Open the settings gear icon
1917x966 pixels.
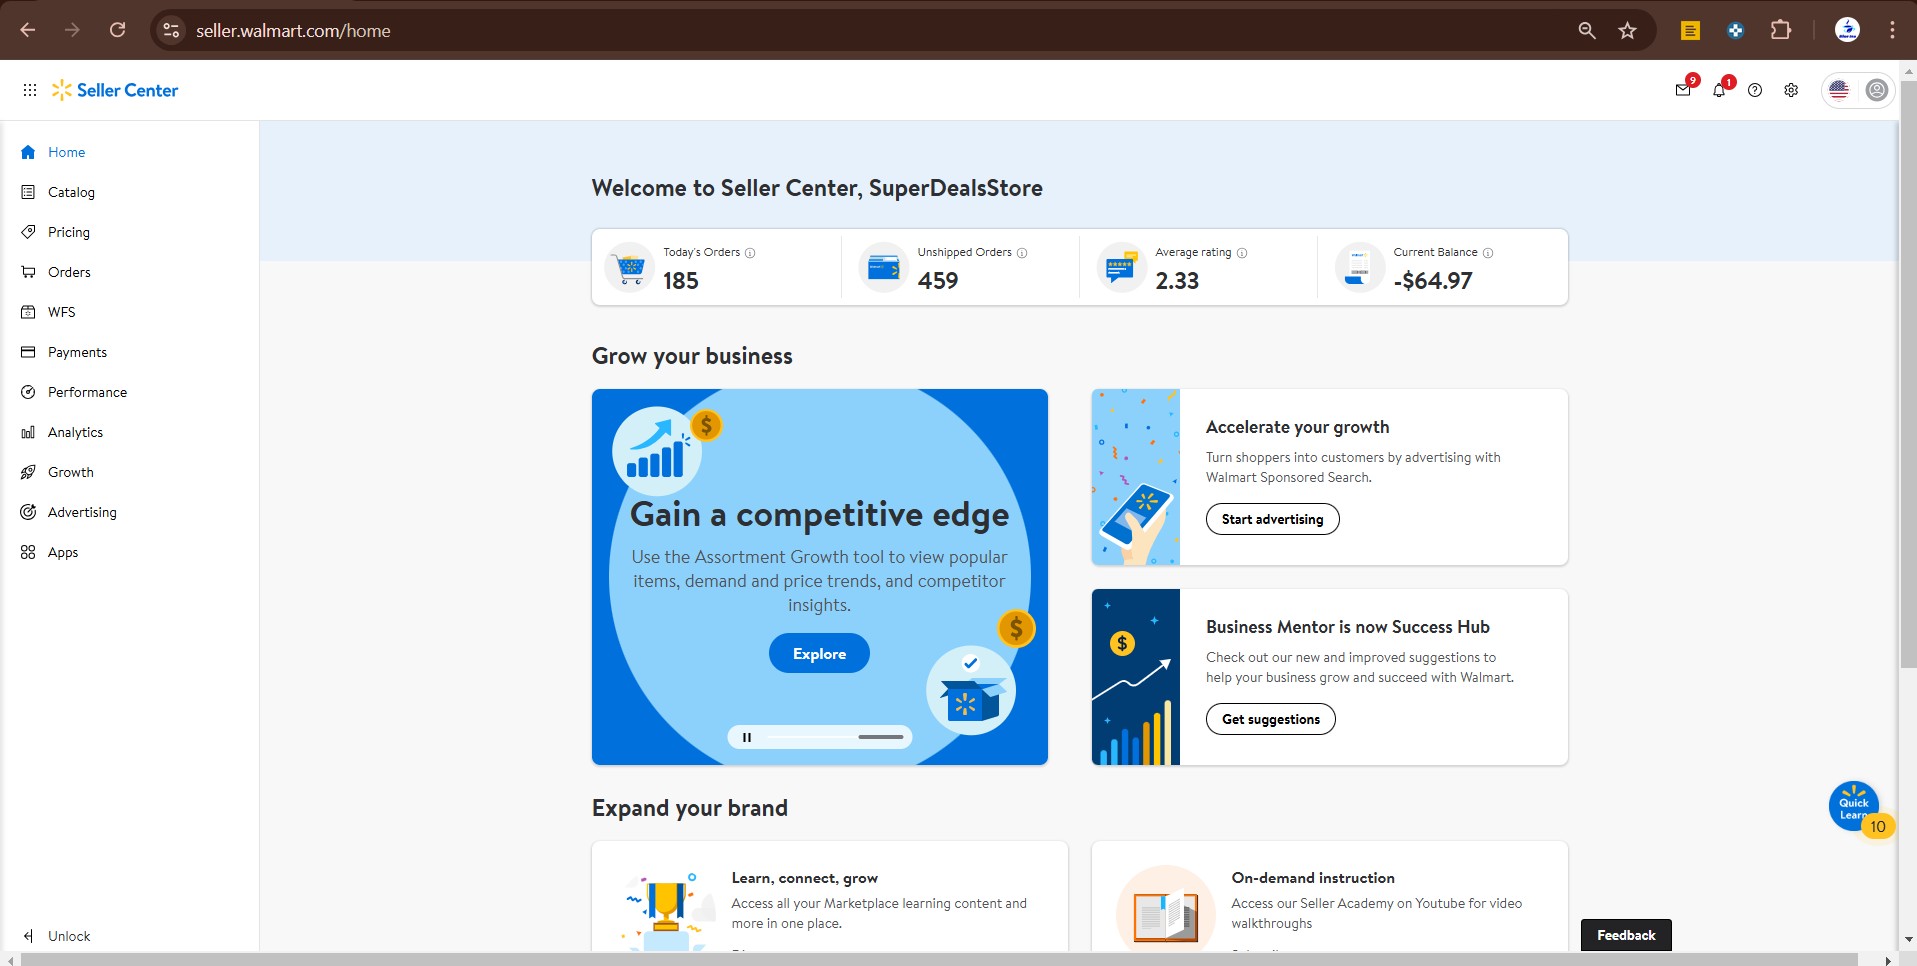(x=1791, y=90)
